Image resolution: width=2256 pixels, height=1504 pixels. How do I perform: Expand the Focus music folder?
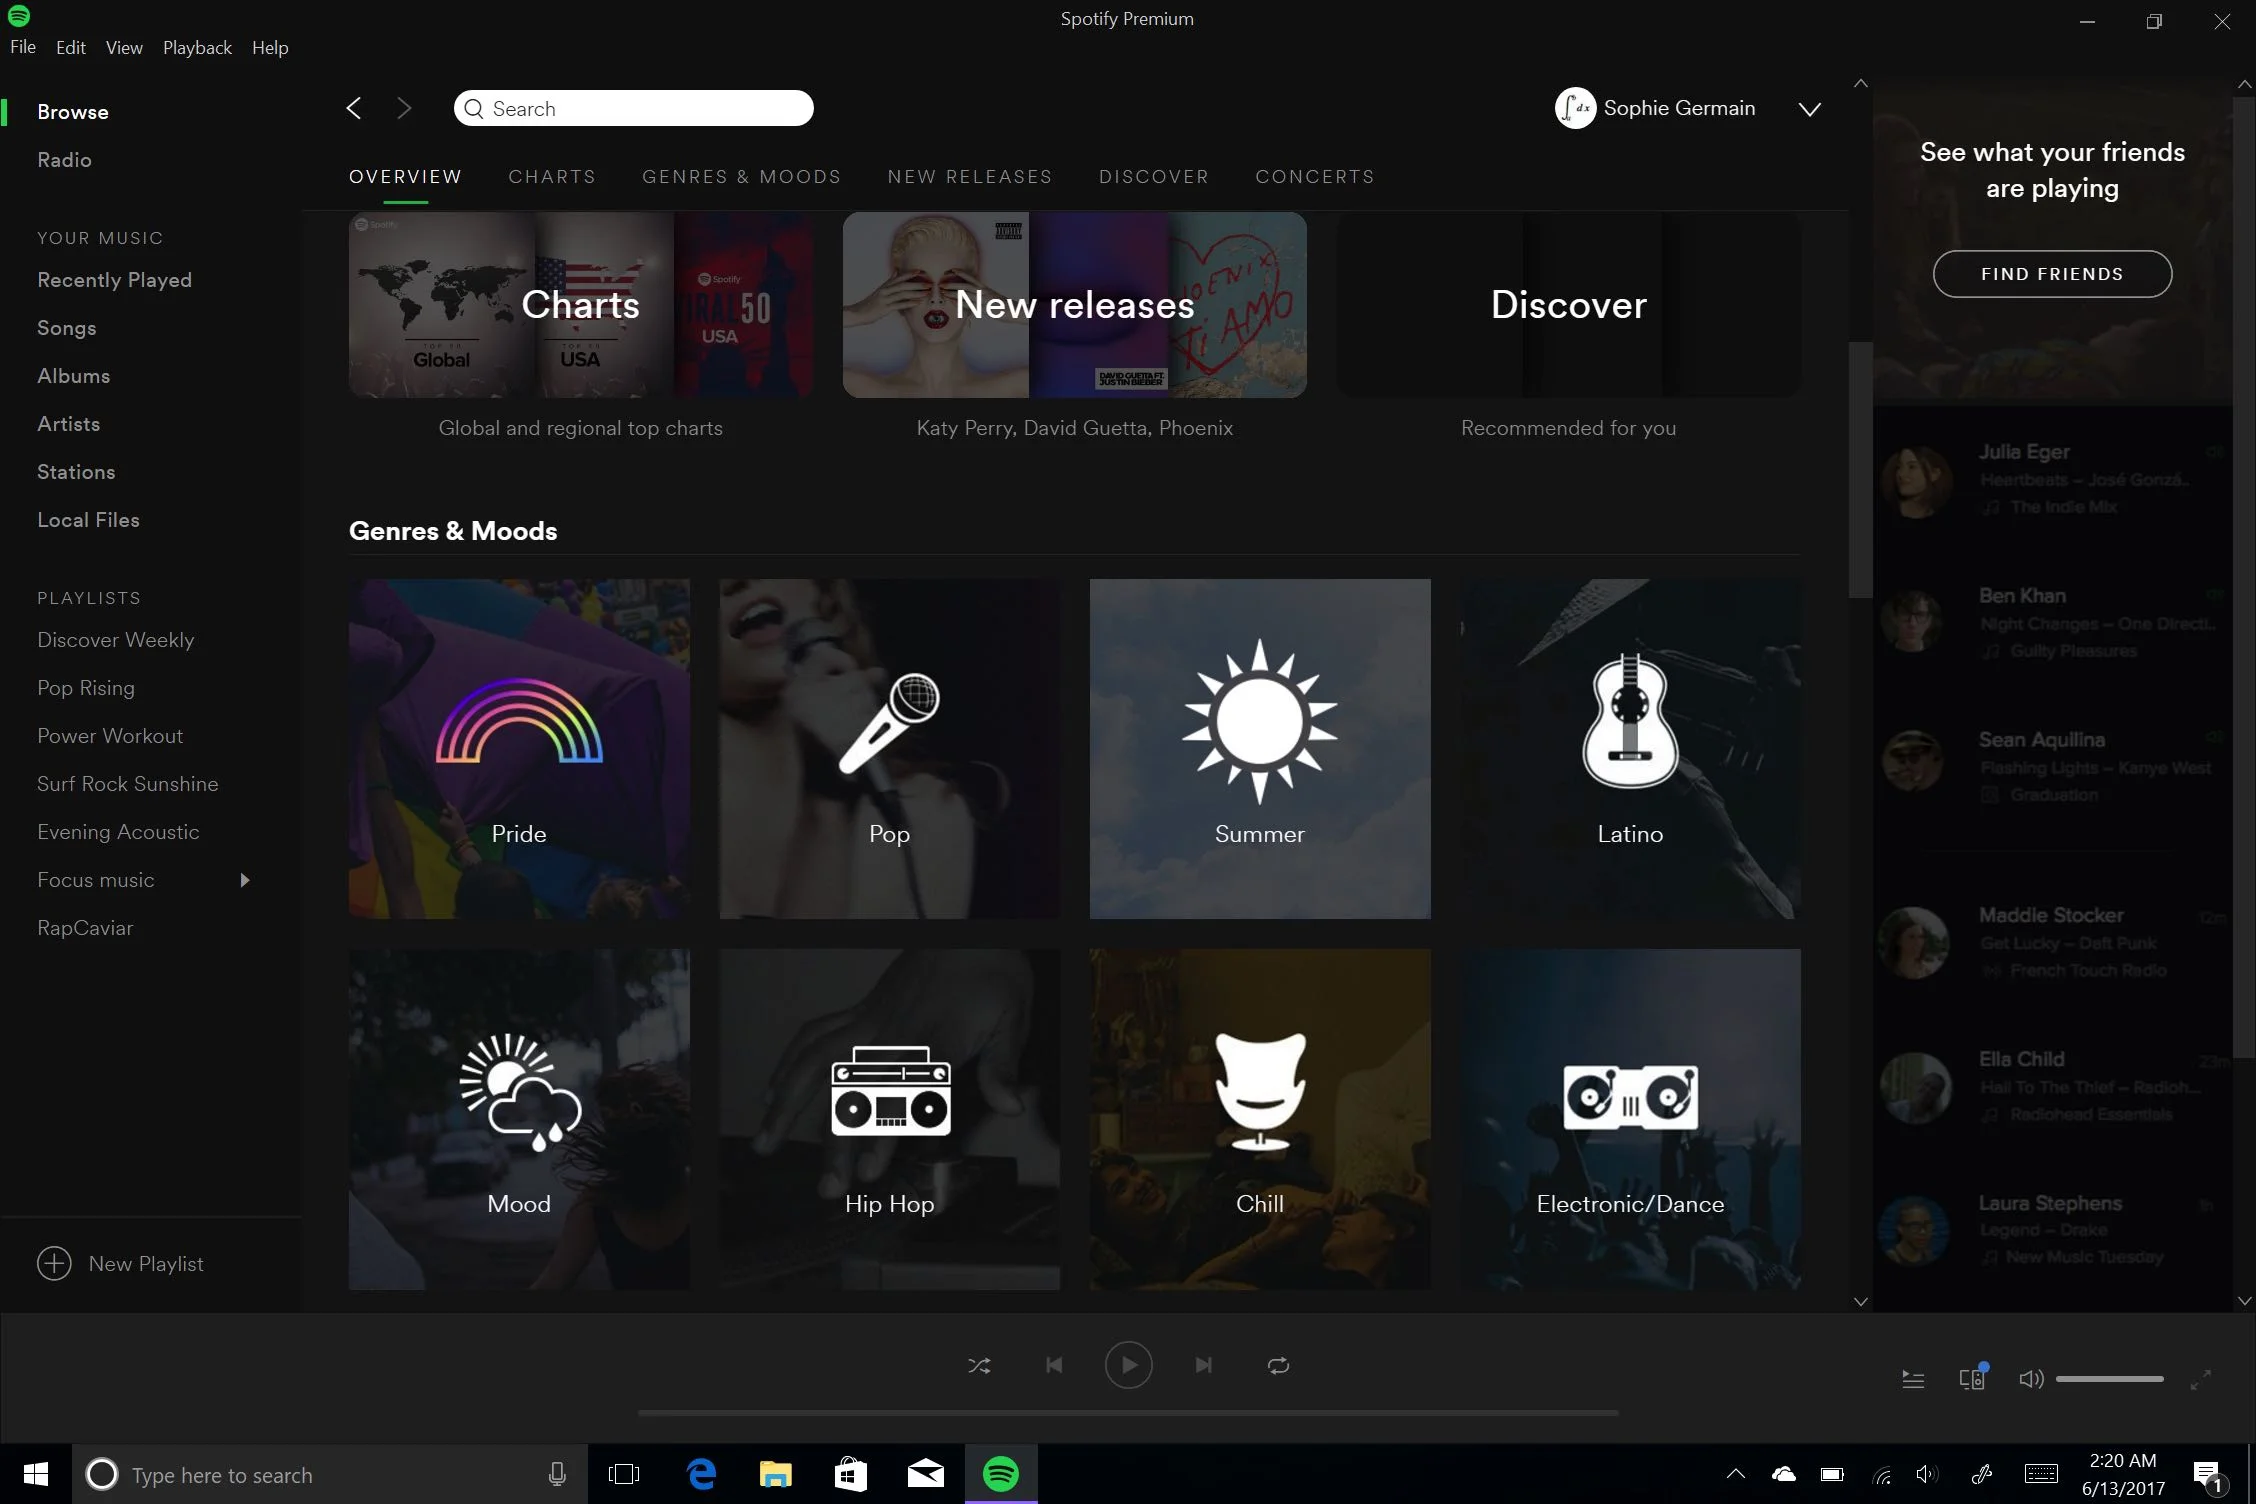245,880
